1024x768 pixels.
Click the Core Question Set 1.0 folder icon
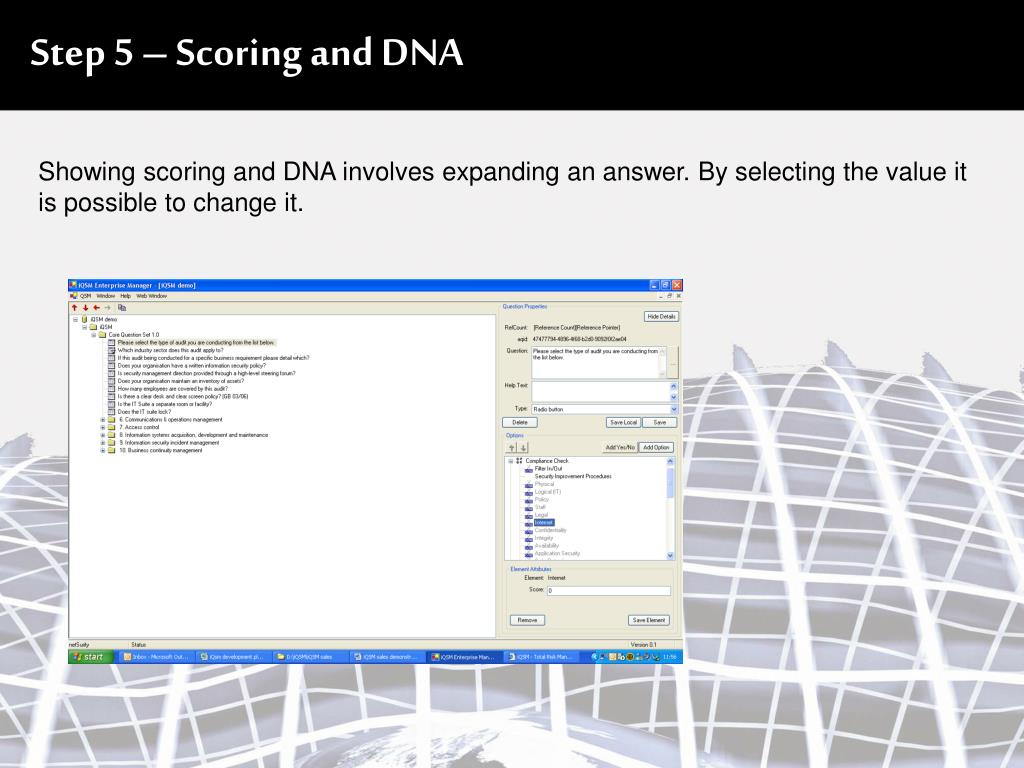[x=103, y=335]
